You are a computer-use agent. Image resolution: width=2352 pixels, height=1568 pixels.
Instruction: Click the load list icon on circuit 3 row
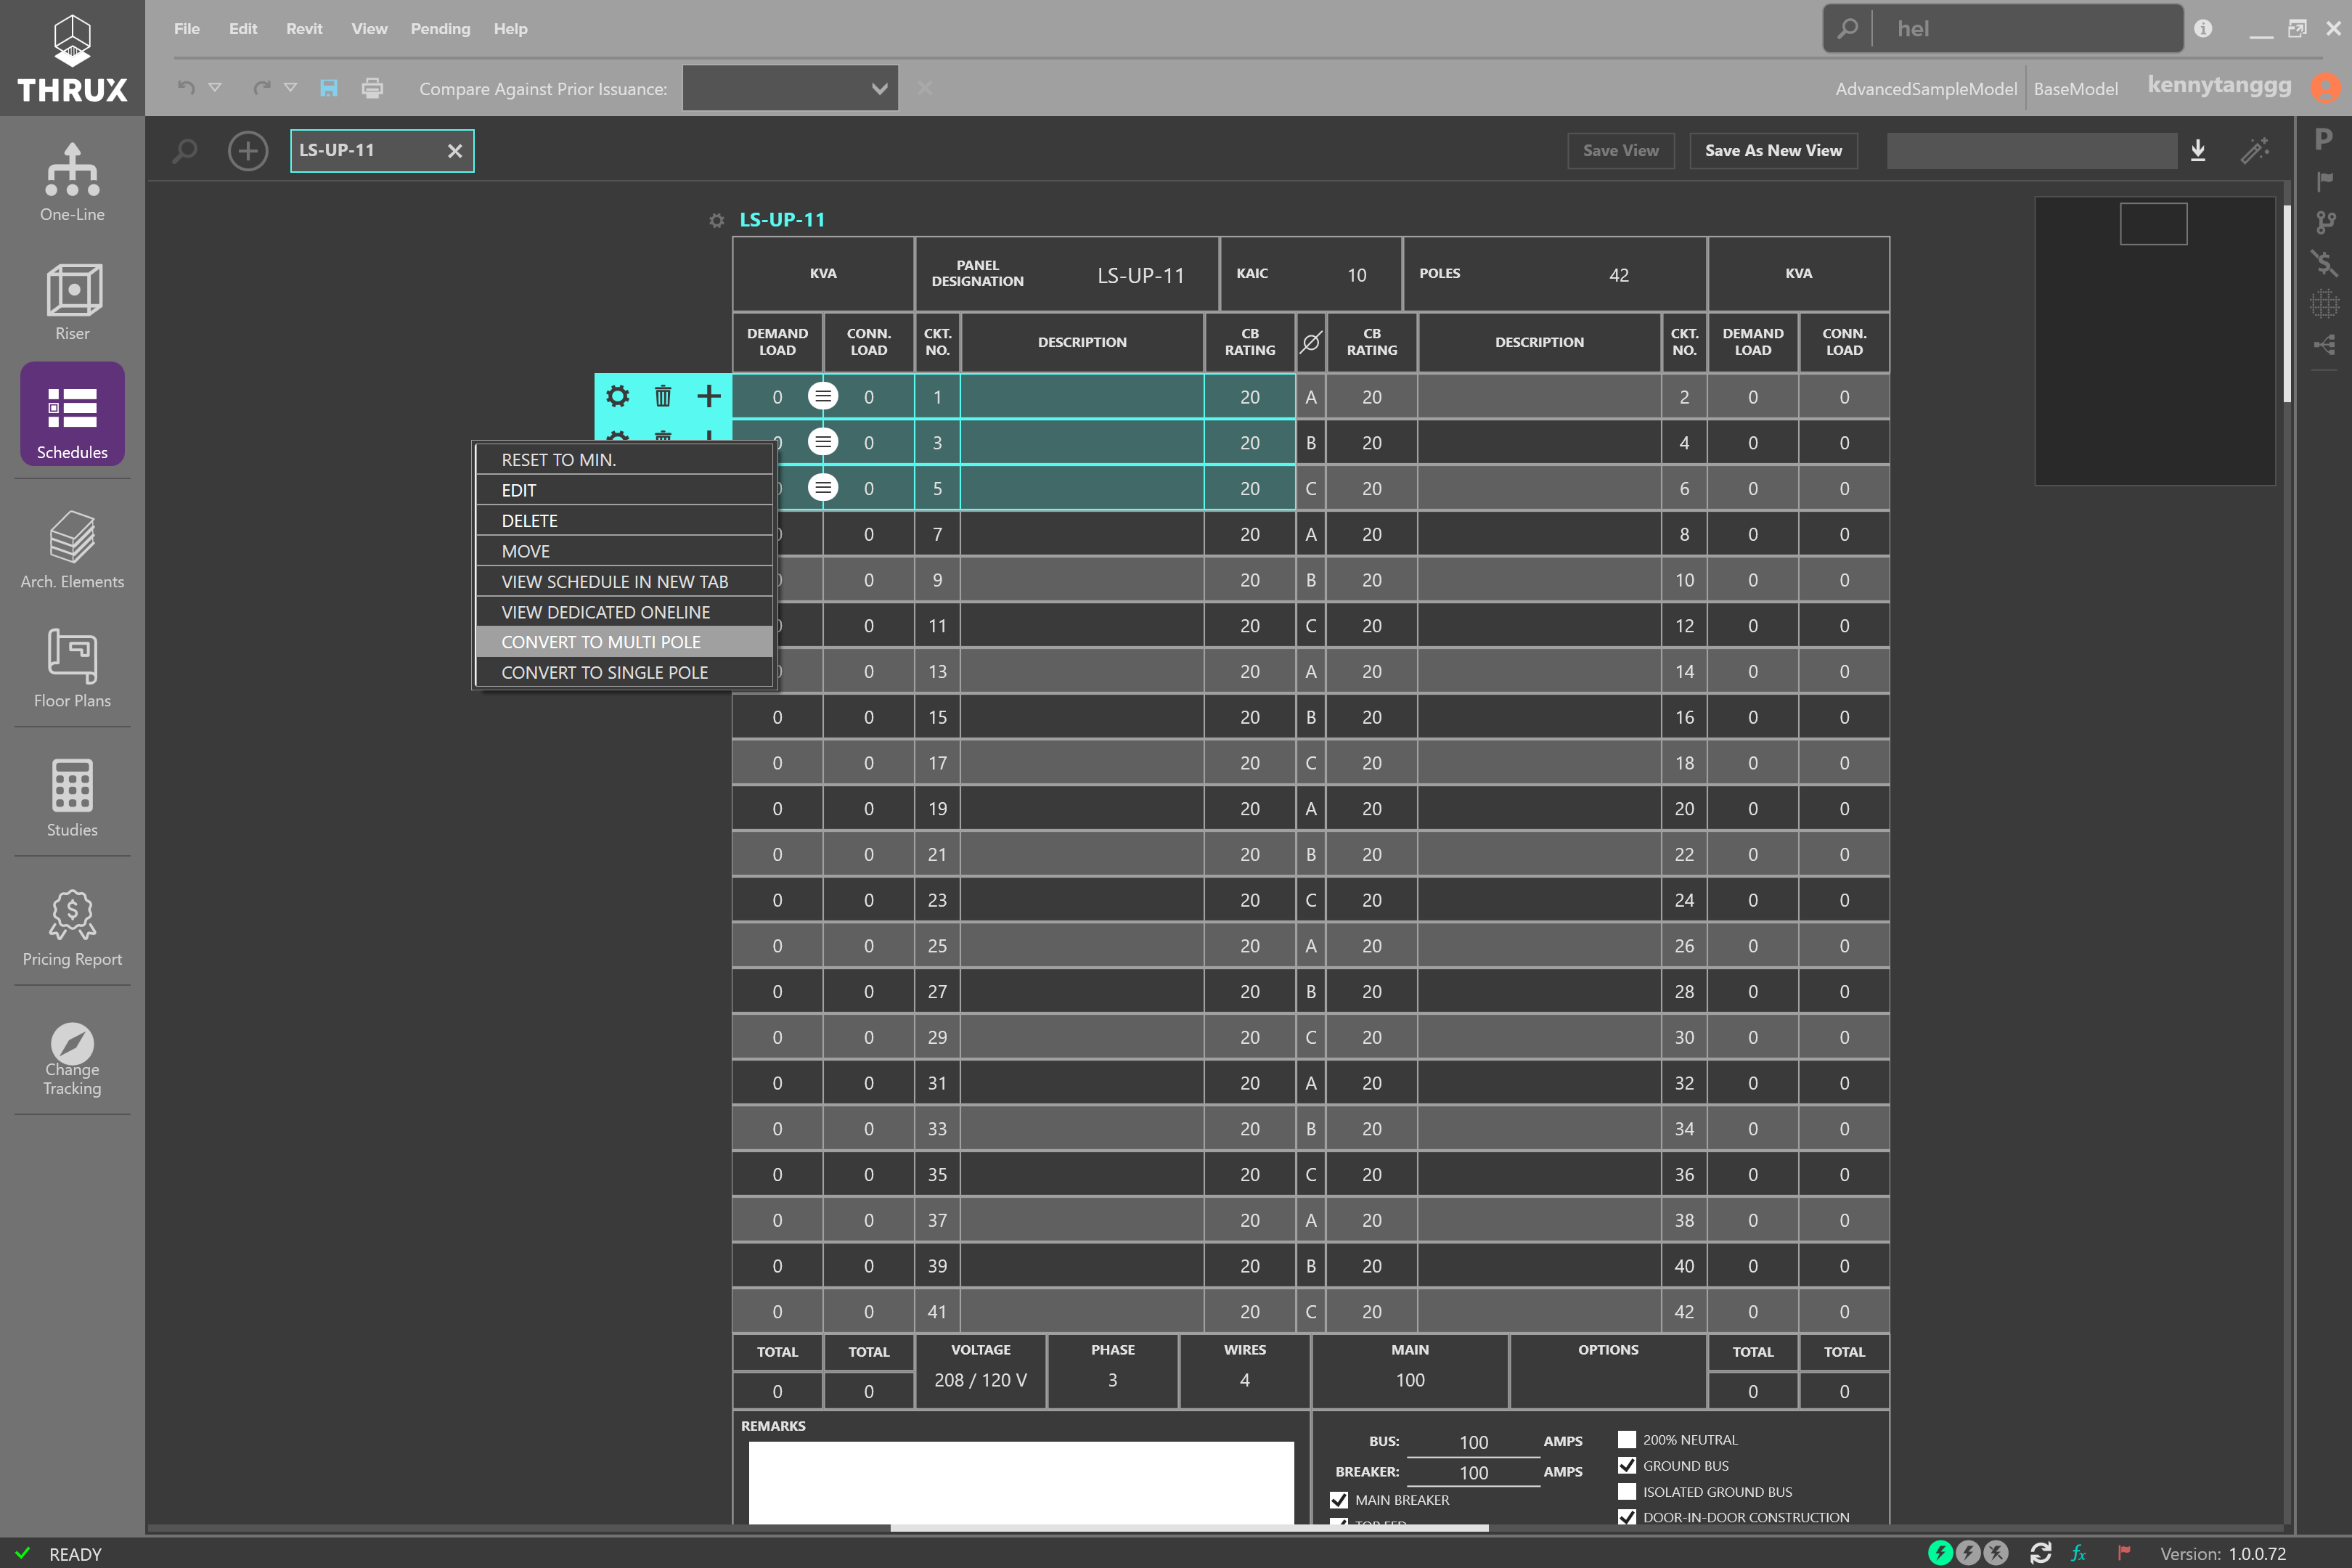(823, 442)
